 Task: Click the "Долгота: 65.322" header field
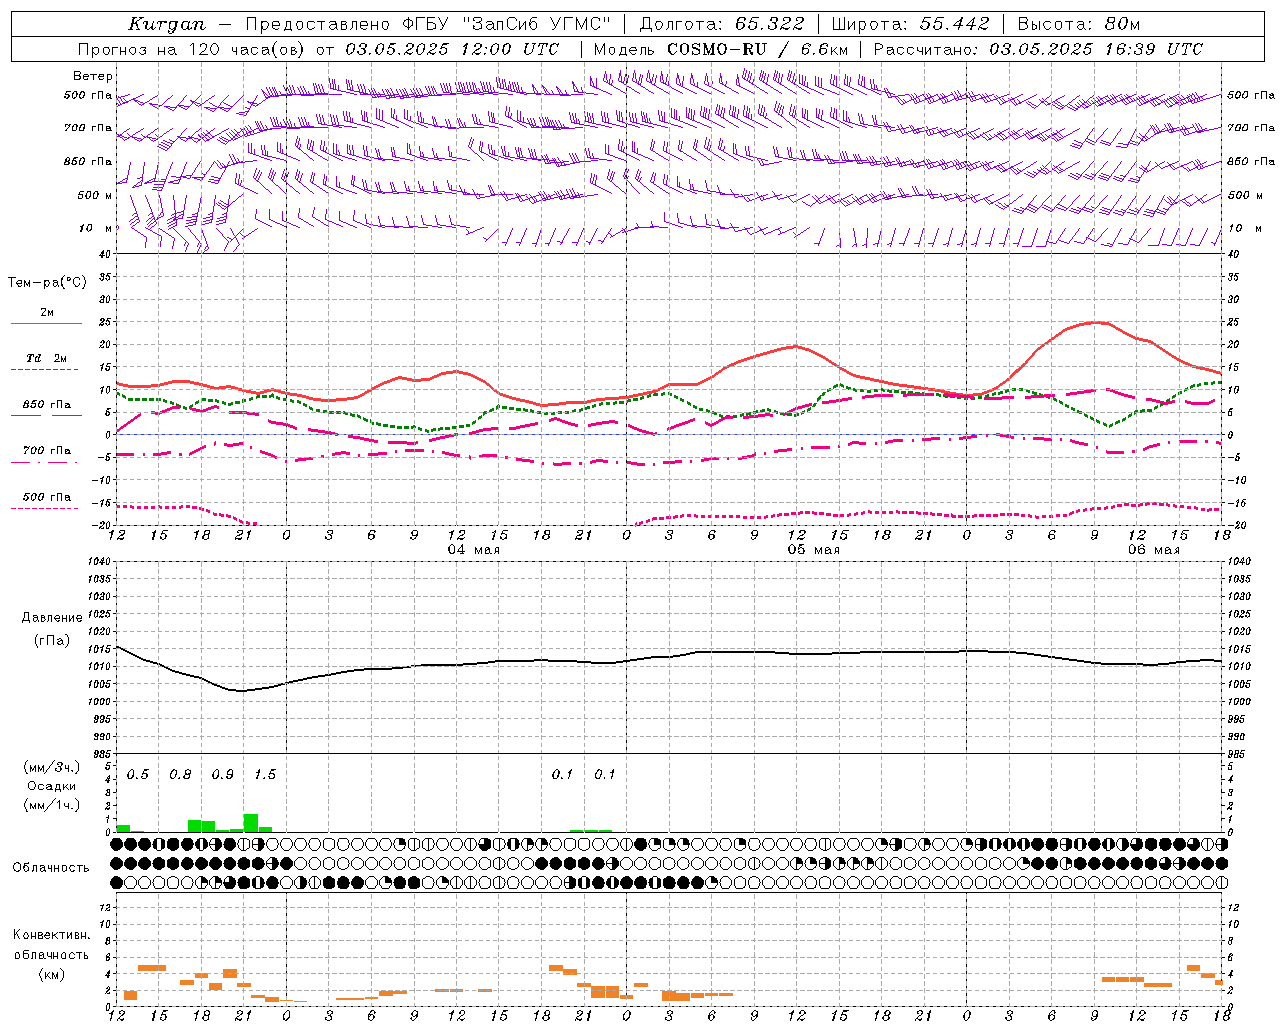pos(722,24)
